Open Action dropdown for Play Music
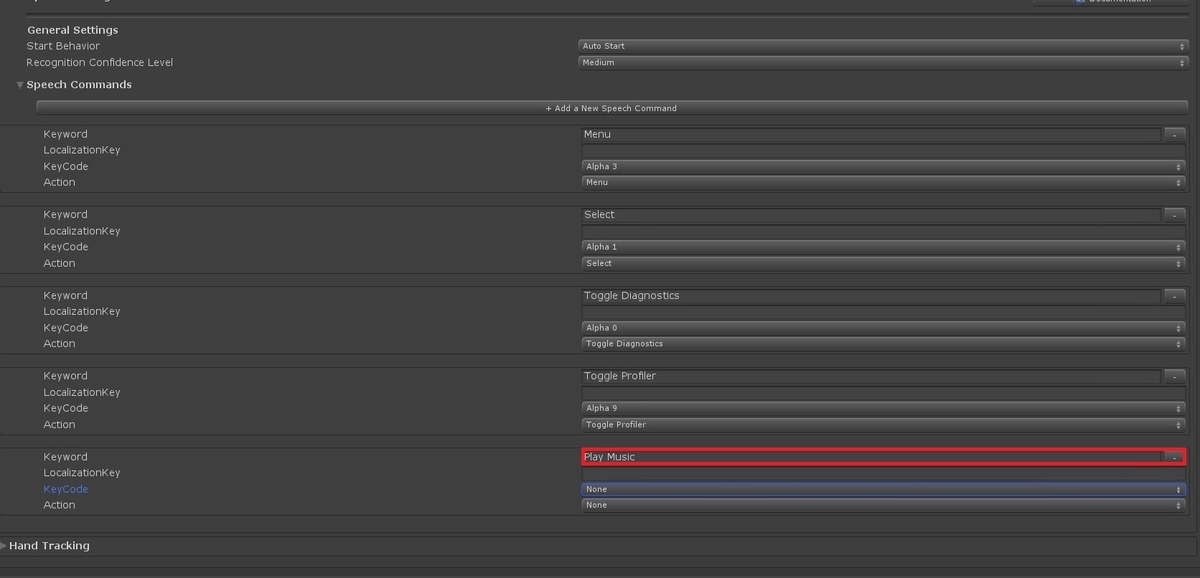 tap(883, 505)
